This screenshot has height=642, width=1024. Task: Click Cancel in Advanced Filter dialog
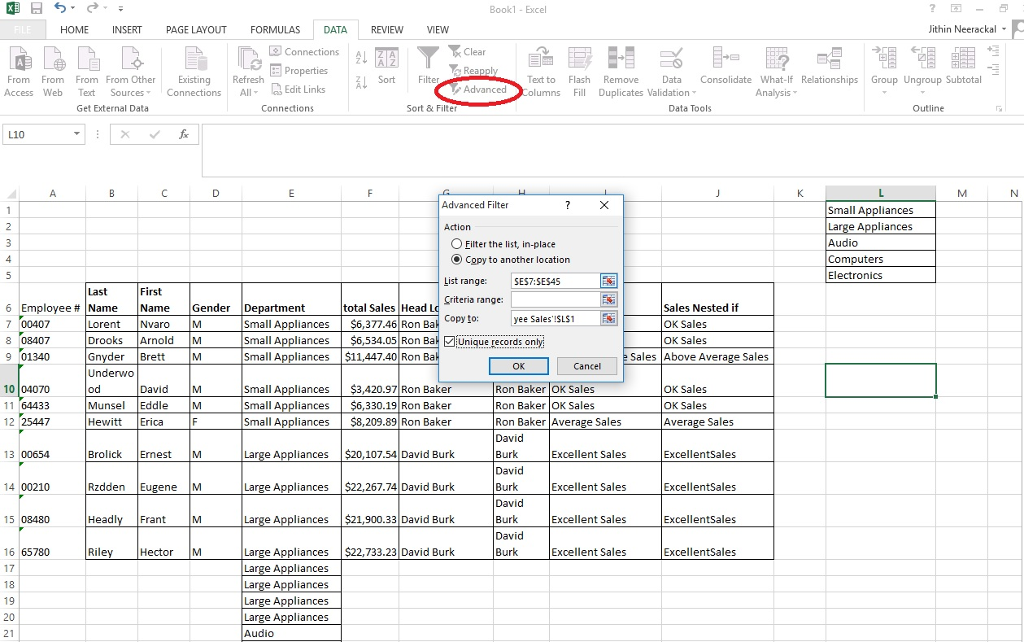586,366
